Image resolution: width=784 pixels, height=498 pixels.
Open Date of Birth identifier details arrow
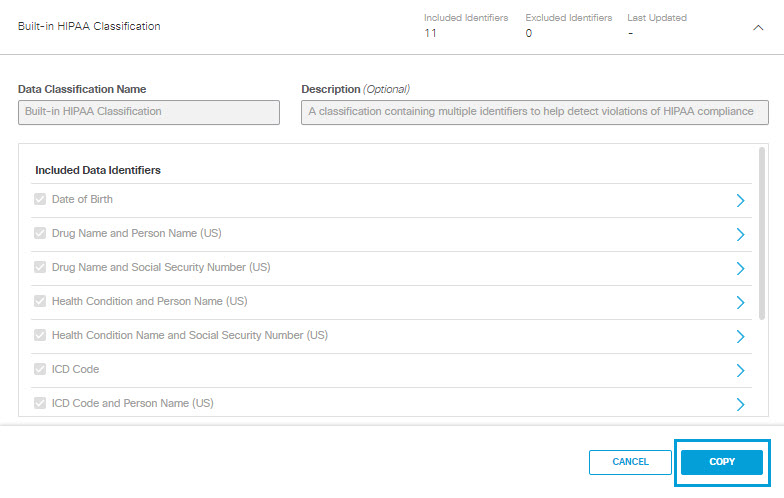(x=740, y=200)
